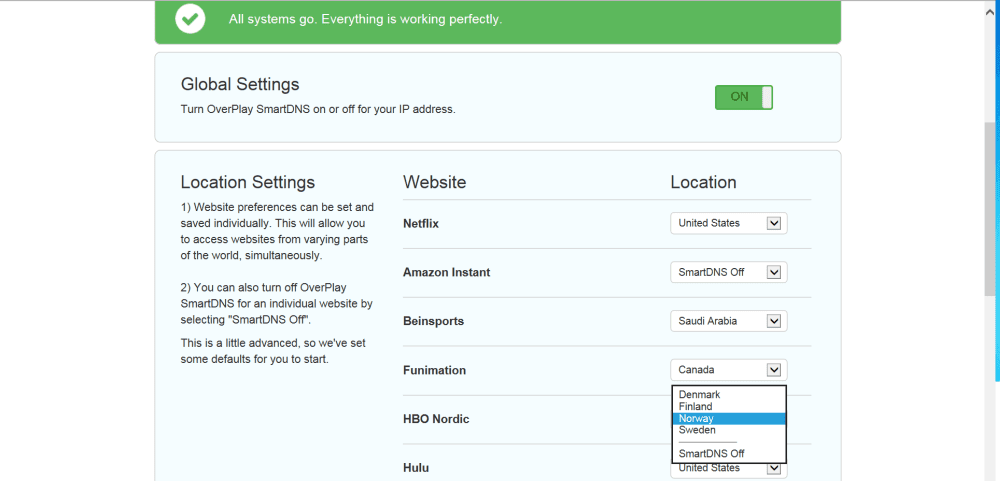Click the Amazon Instant website label

point(446,272)
